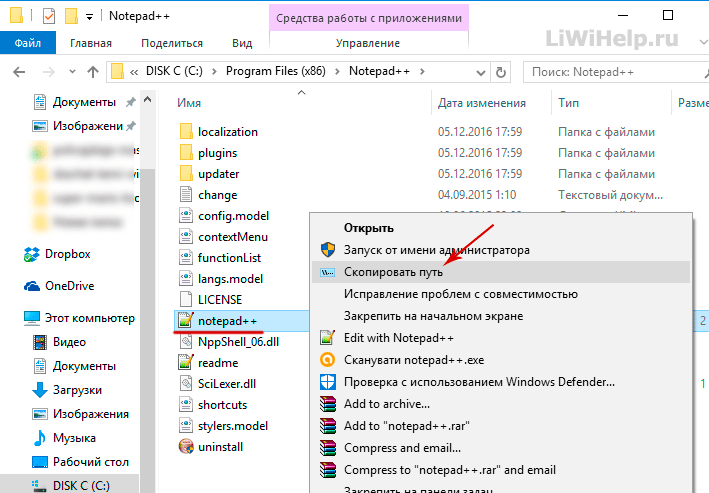
Task: Click the shortcuts file icon
Action: pyautogui.click(x=186, y=405)
